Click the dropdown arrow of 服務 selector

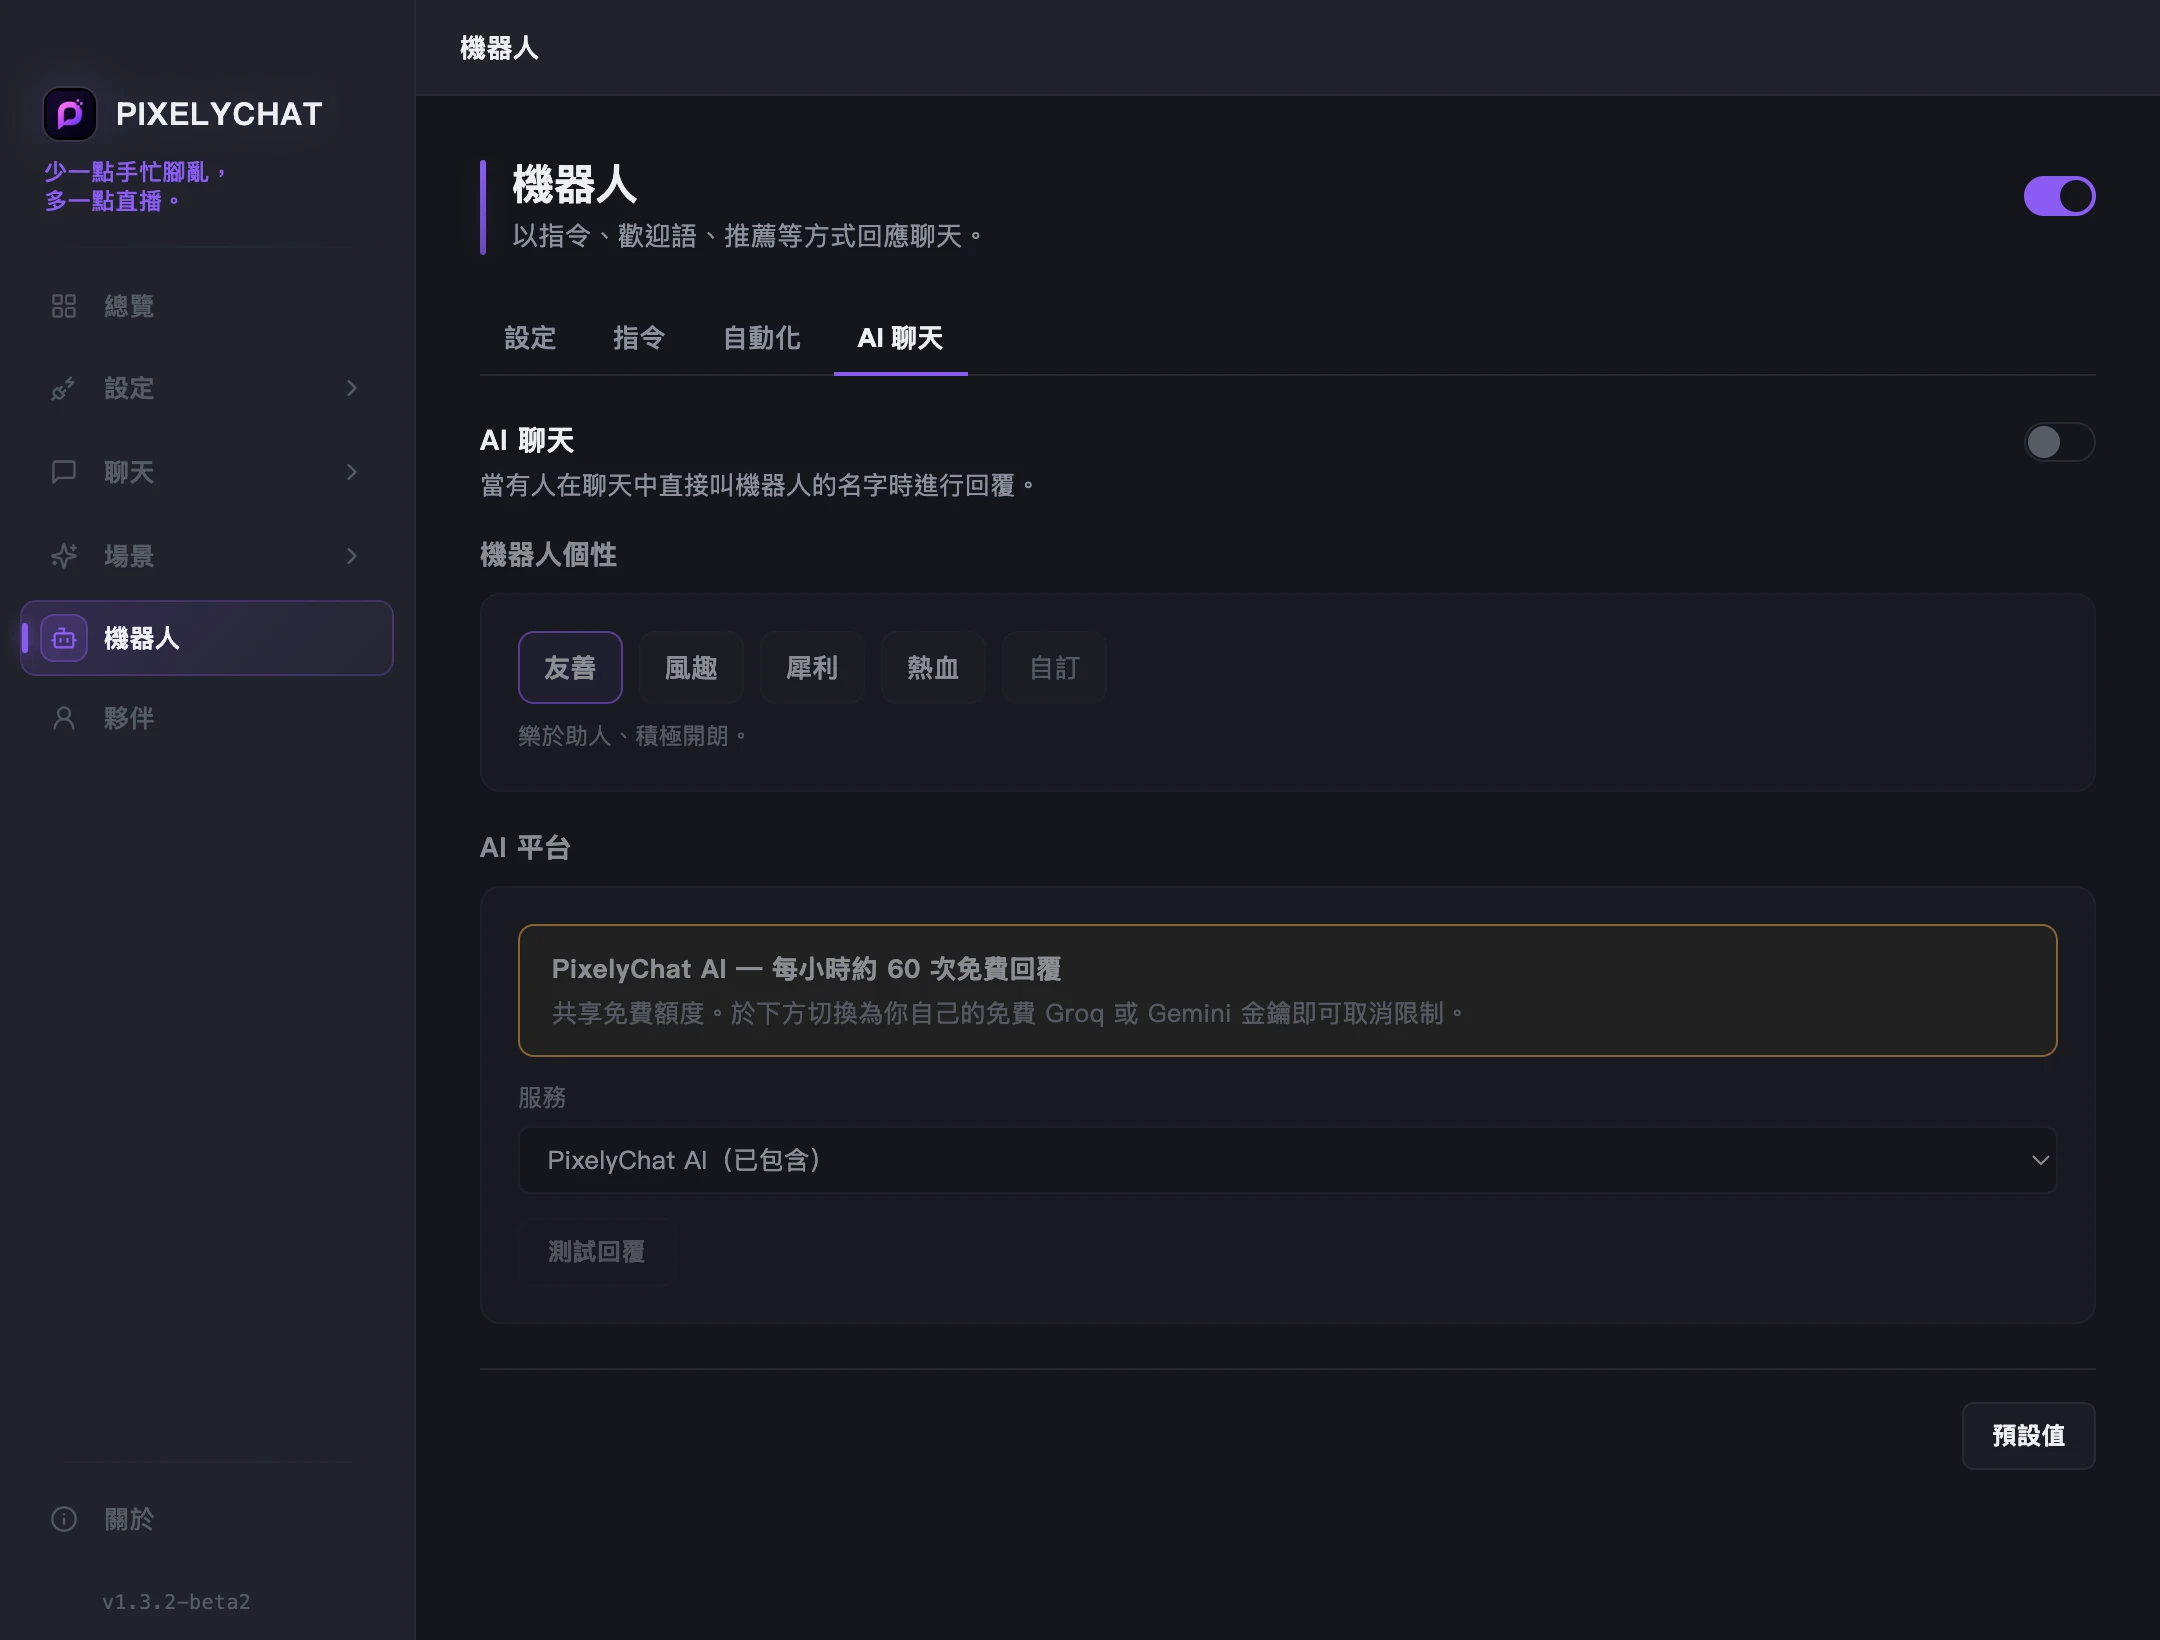tap(2040, 1160)
